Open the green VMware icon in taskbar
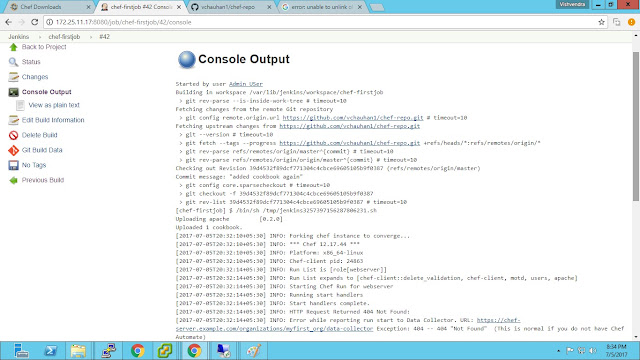This screenshot has height=360, width=640. (165, 351)
